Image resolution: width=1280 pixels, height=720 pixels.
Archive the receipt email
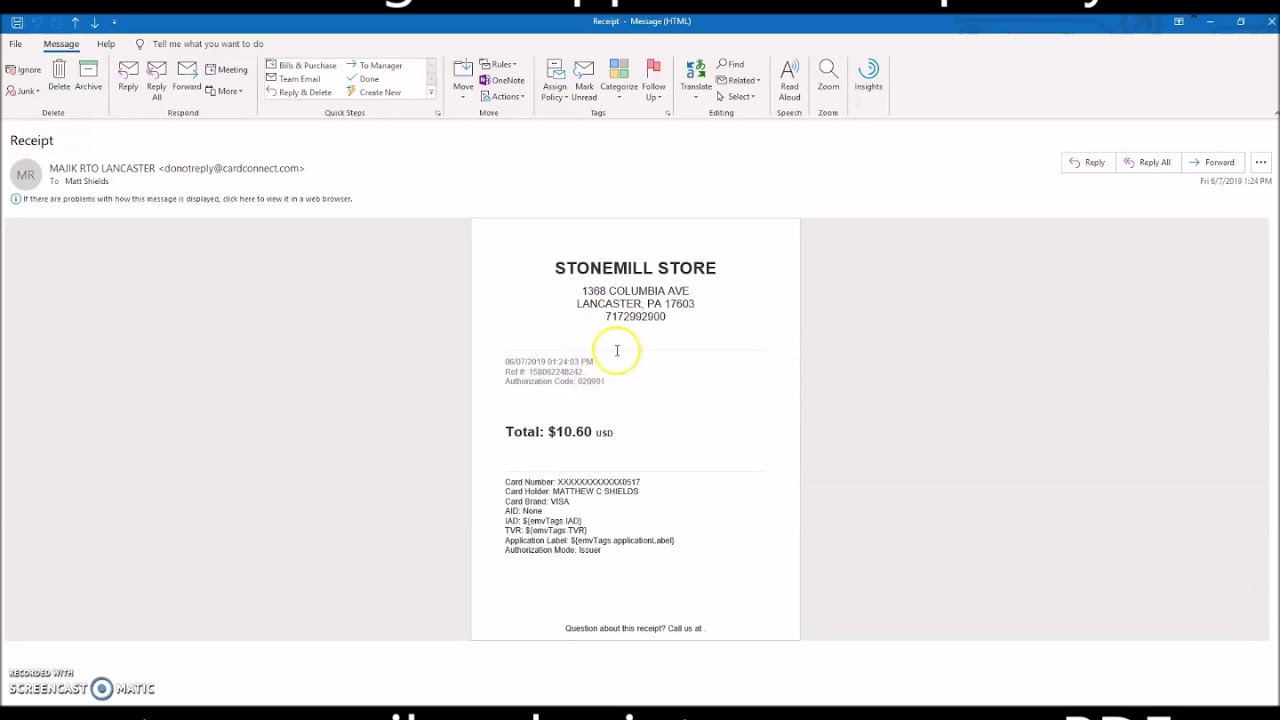point(88,76)
